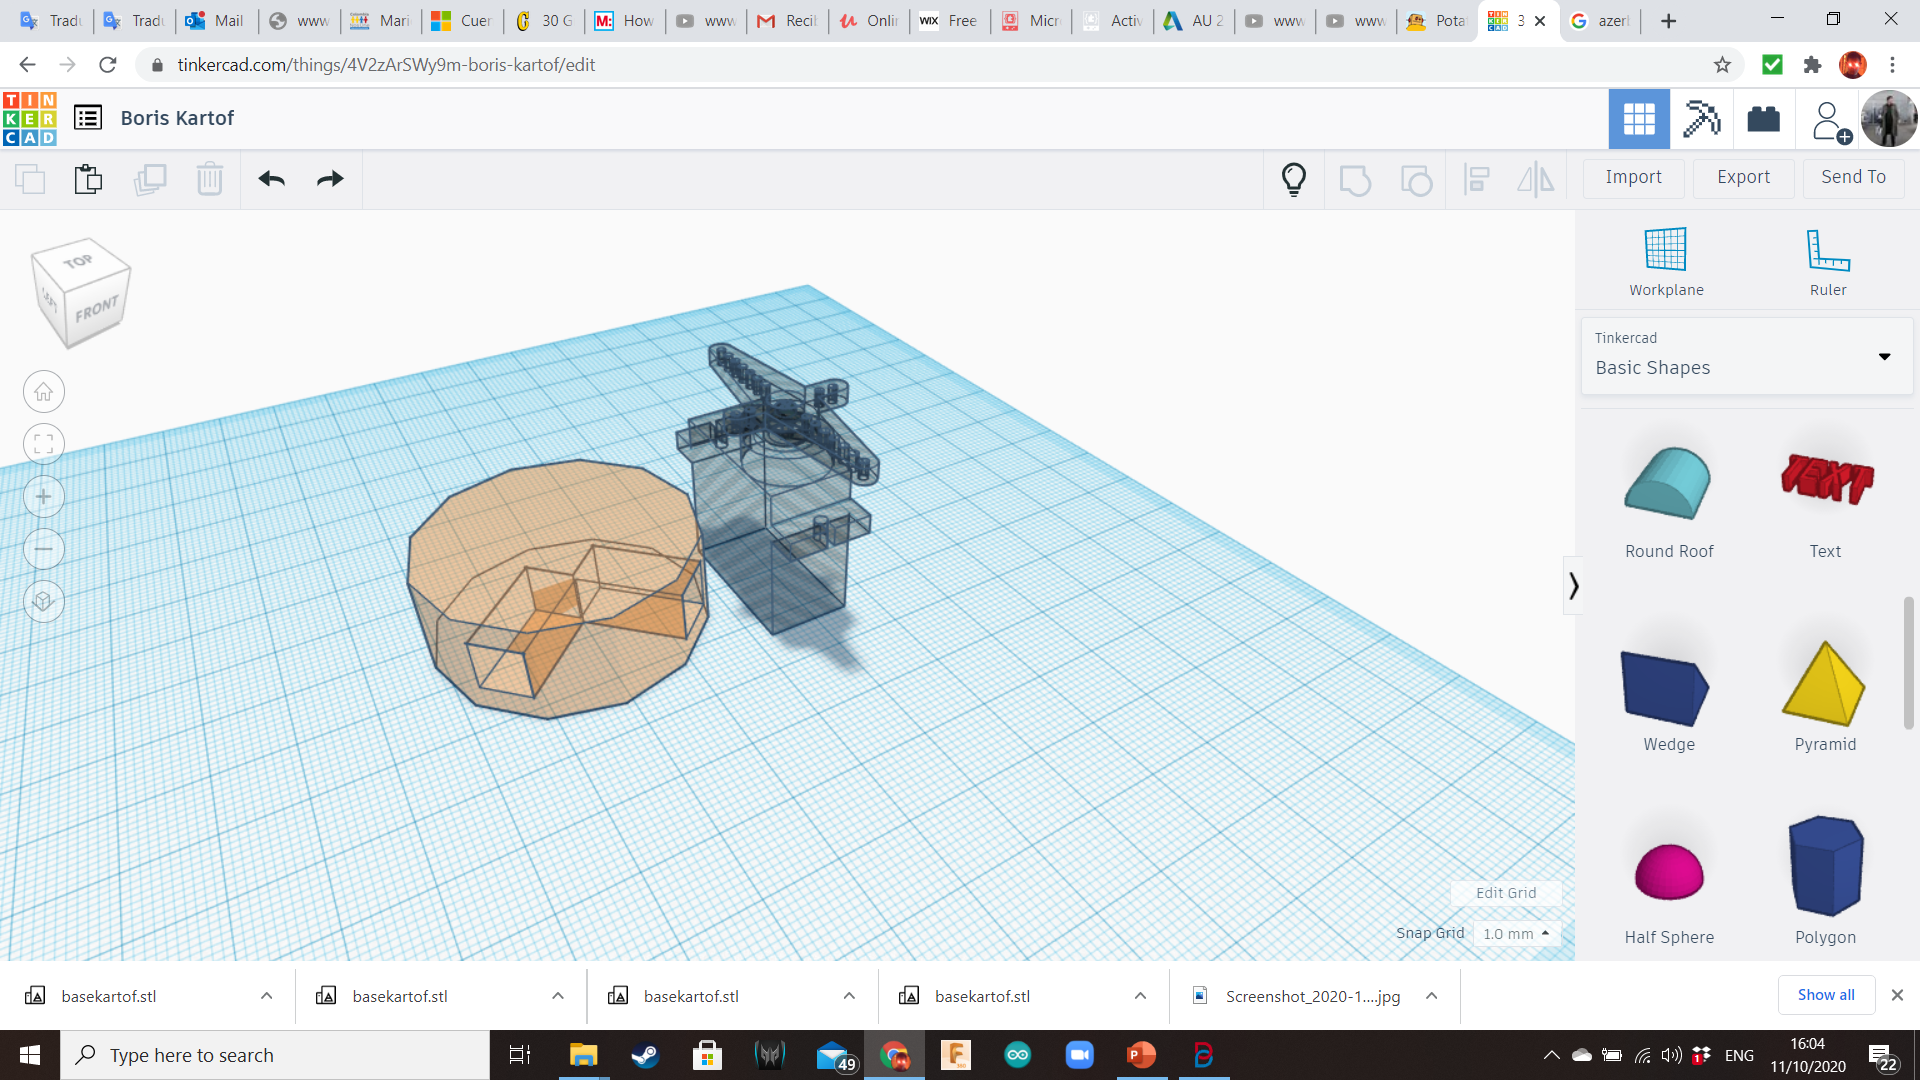Open the Workplane tool
The image size is (1920, 1080).
tap(1666, 262)
